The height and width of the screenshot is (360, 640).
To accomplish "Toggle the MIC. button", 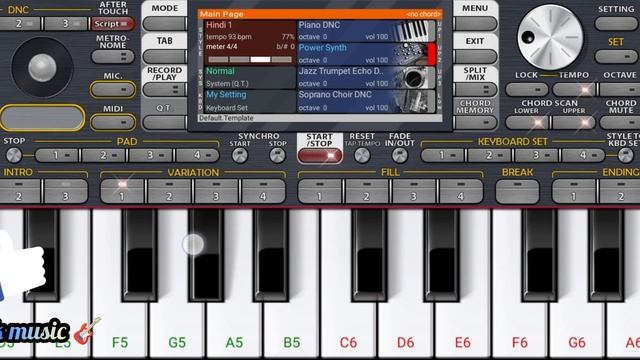I will [x=113, y=90].
